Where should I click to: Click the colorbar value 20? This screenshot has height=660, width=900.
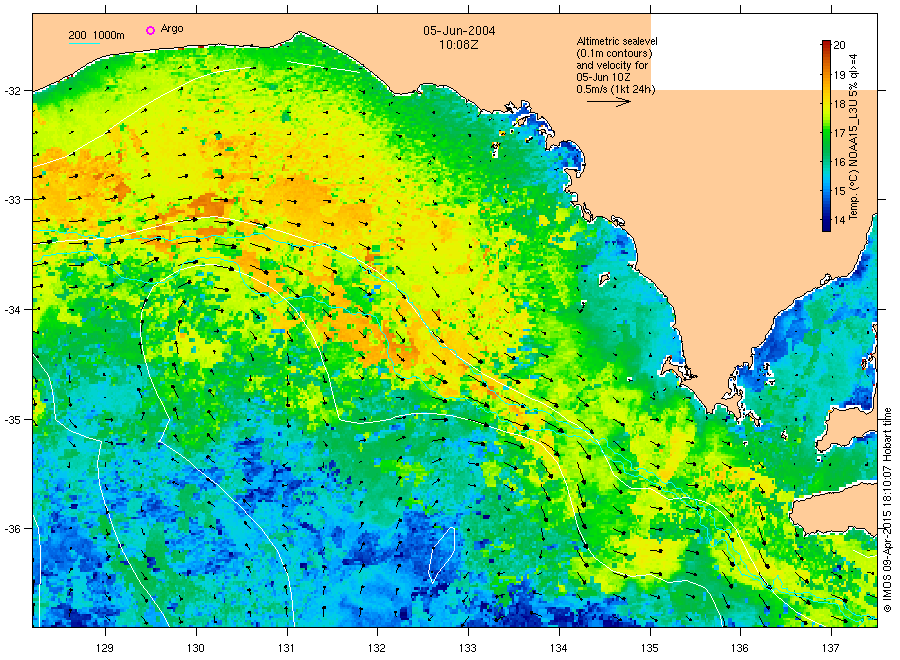(840, 45)
